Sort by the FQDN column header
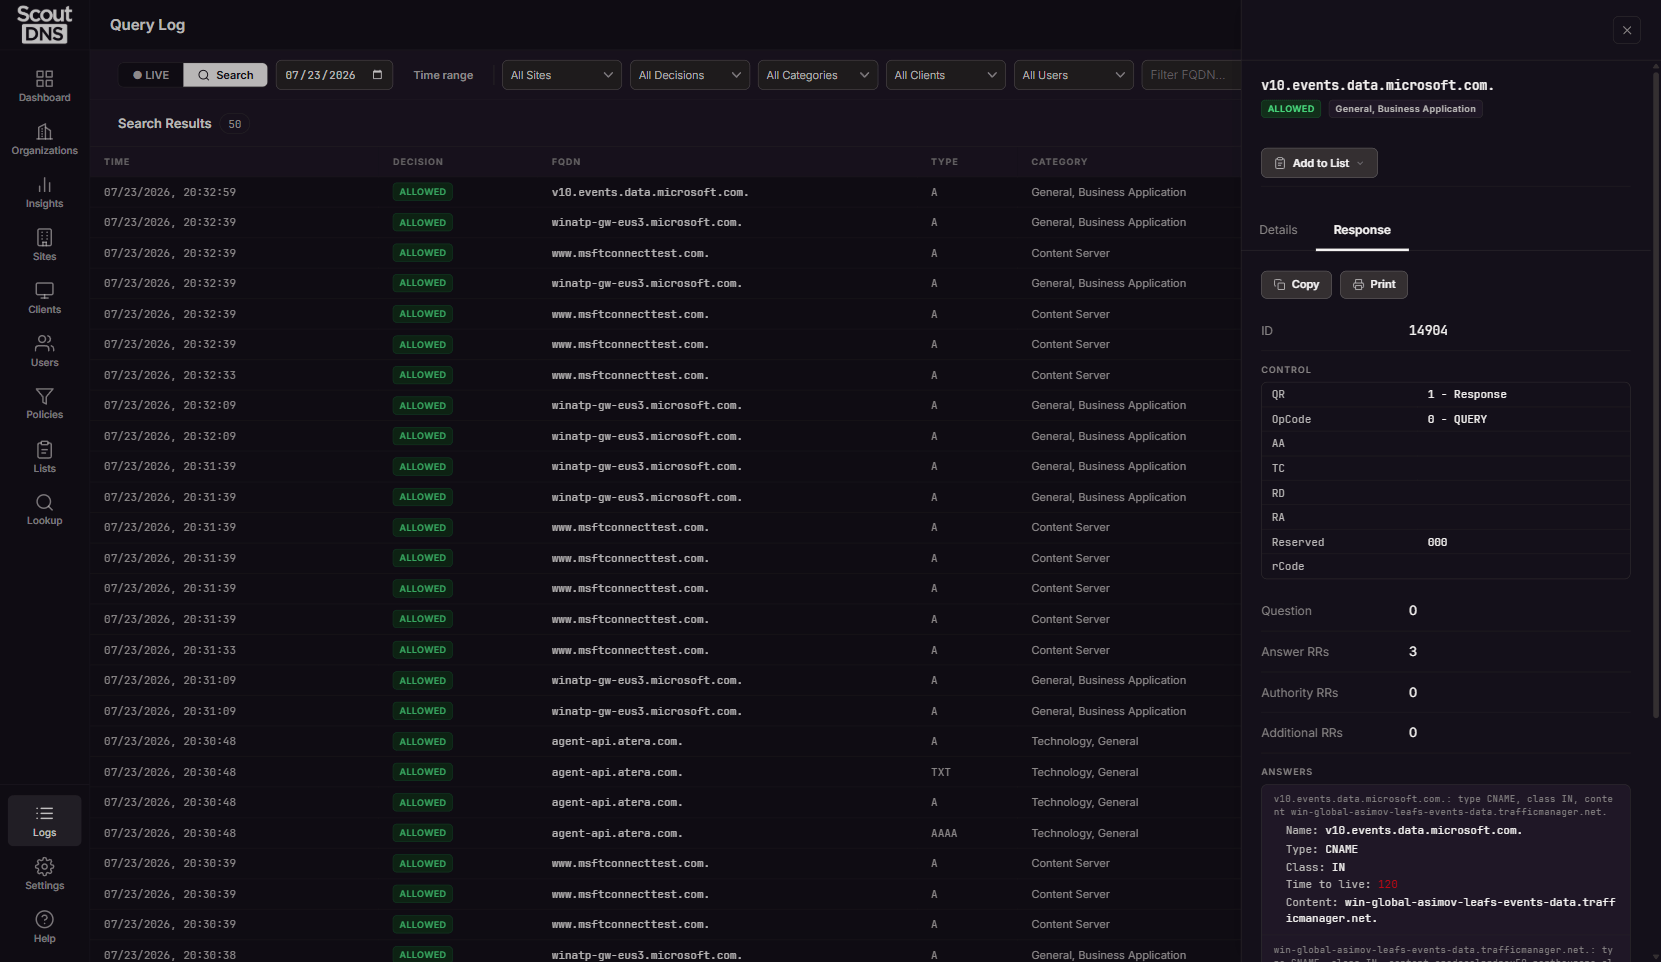 [566, 162]
